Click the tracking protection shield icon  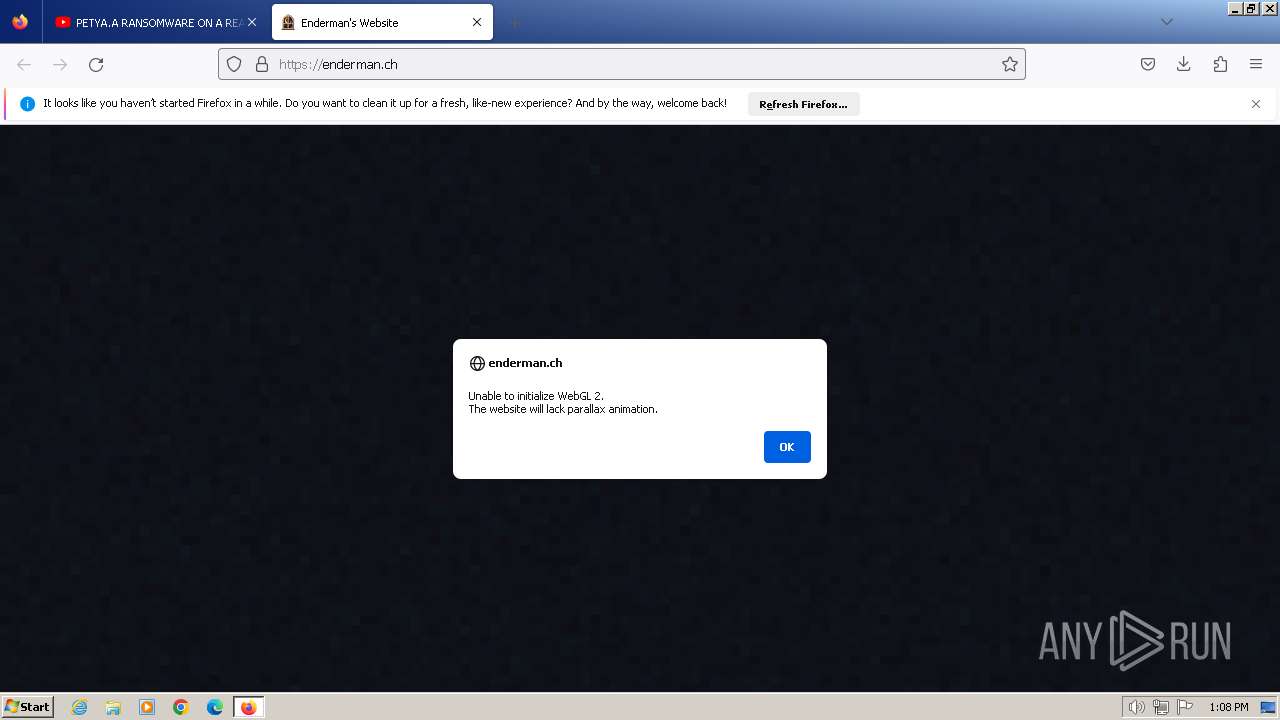click(x=234, y=64)
